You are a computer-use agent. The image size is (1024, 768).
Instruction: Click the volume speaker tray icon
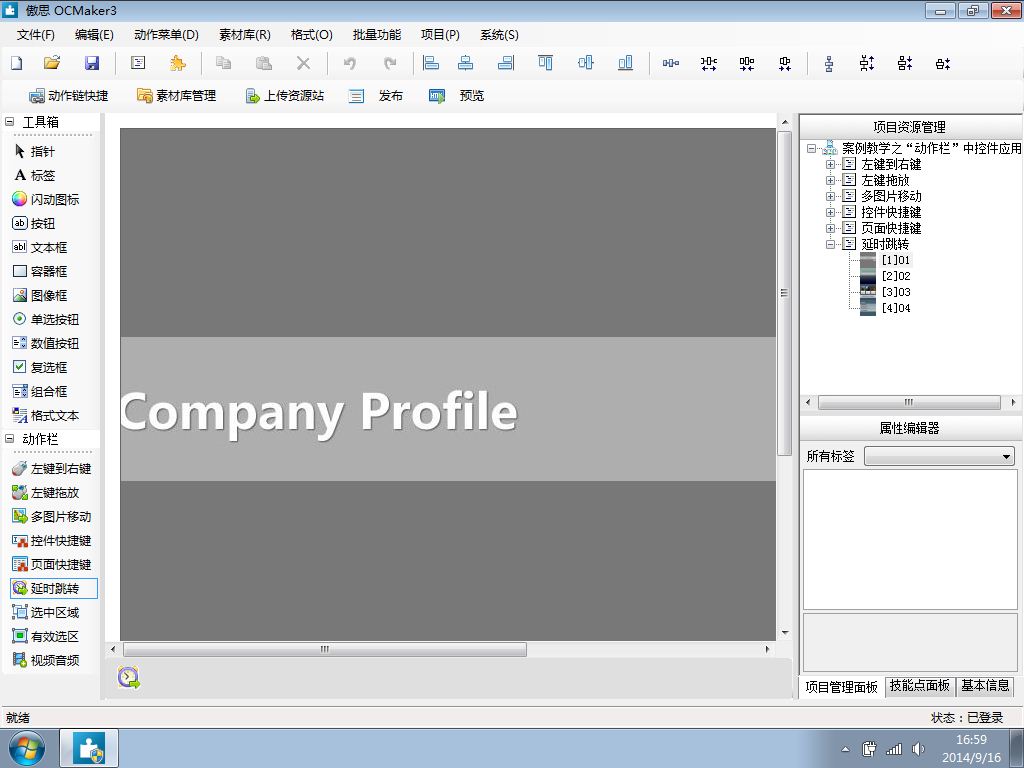pos(918,749)
